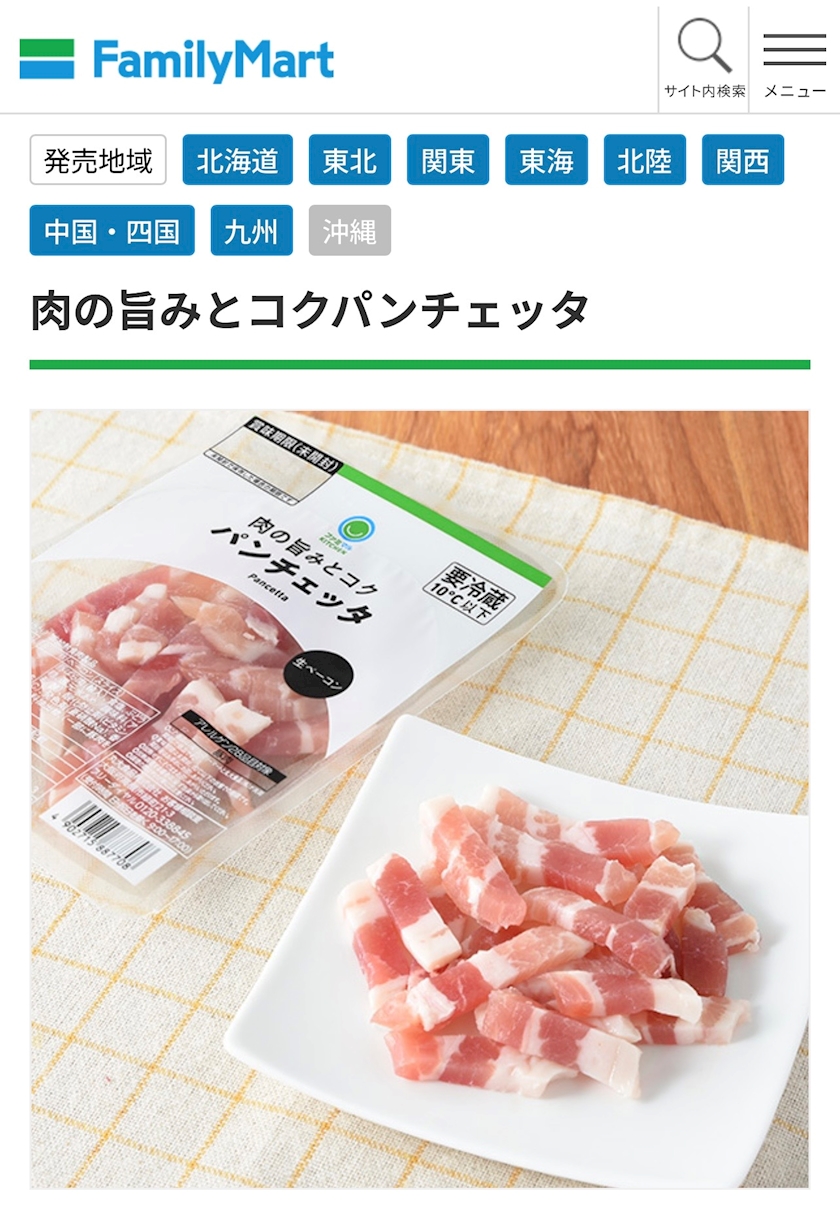Select the 中国・四国 region tag
The width and height of the screenshot is (840, 1218).
(112, 231)
